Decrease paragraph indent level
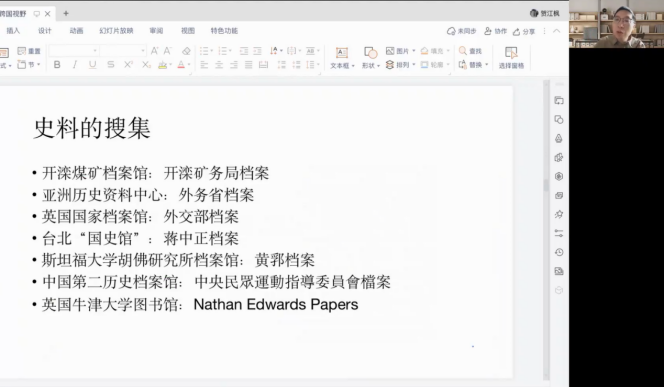This screenshot has width=665, height=388. tap(244, 51)
